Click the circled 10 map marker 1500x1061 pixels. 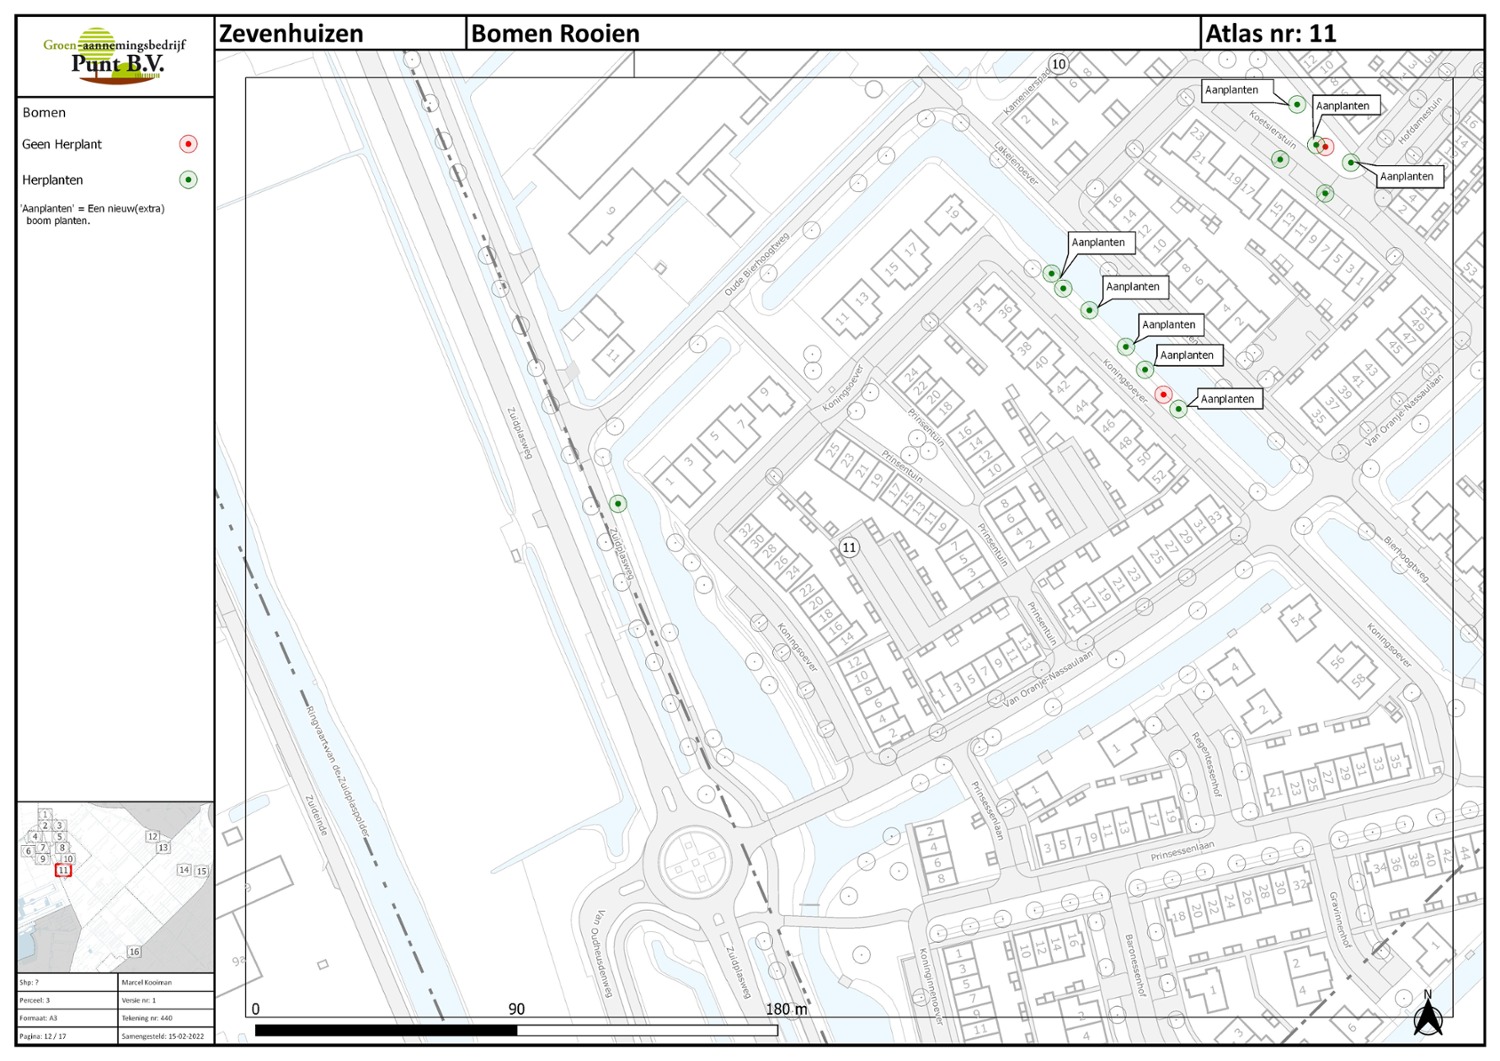(1058, 64)
